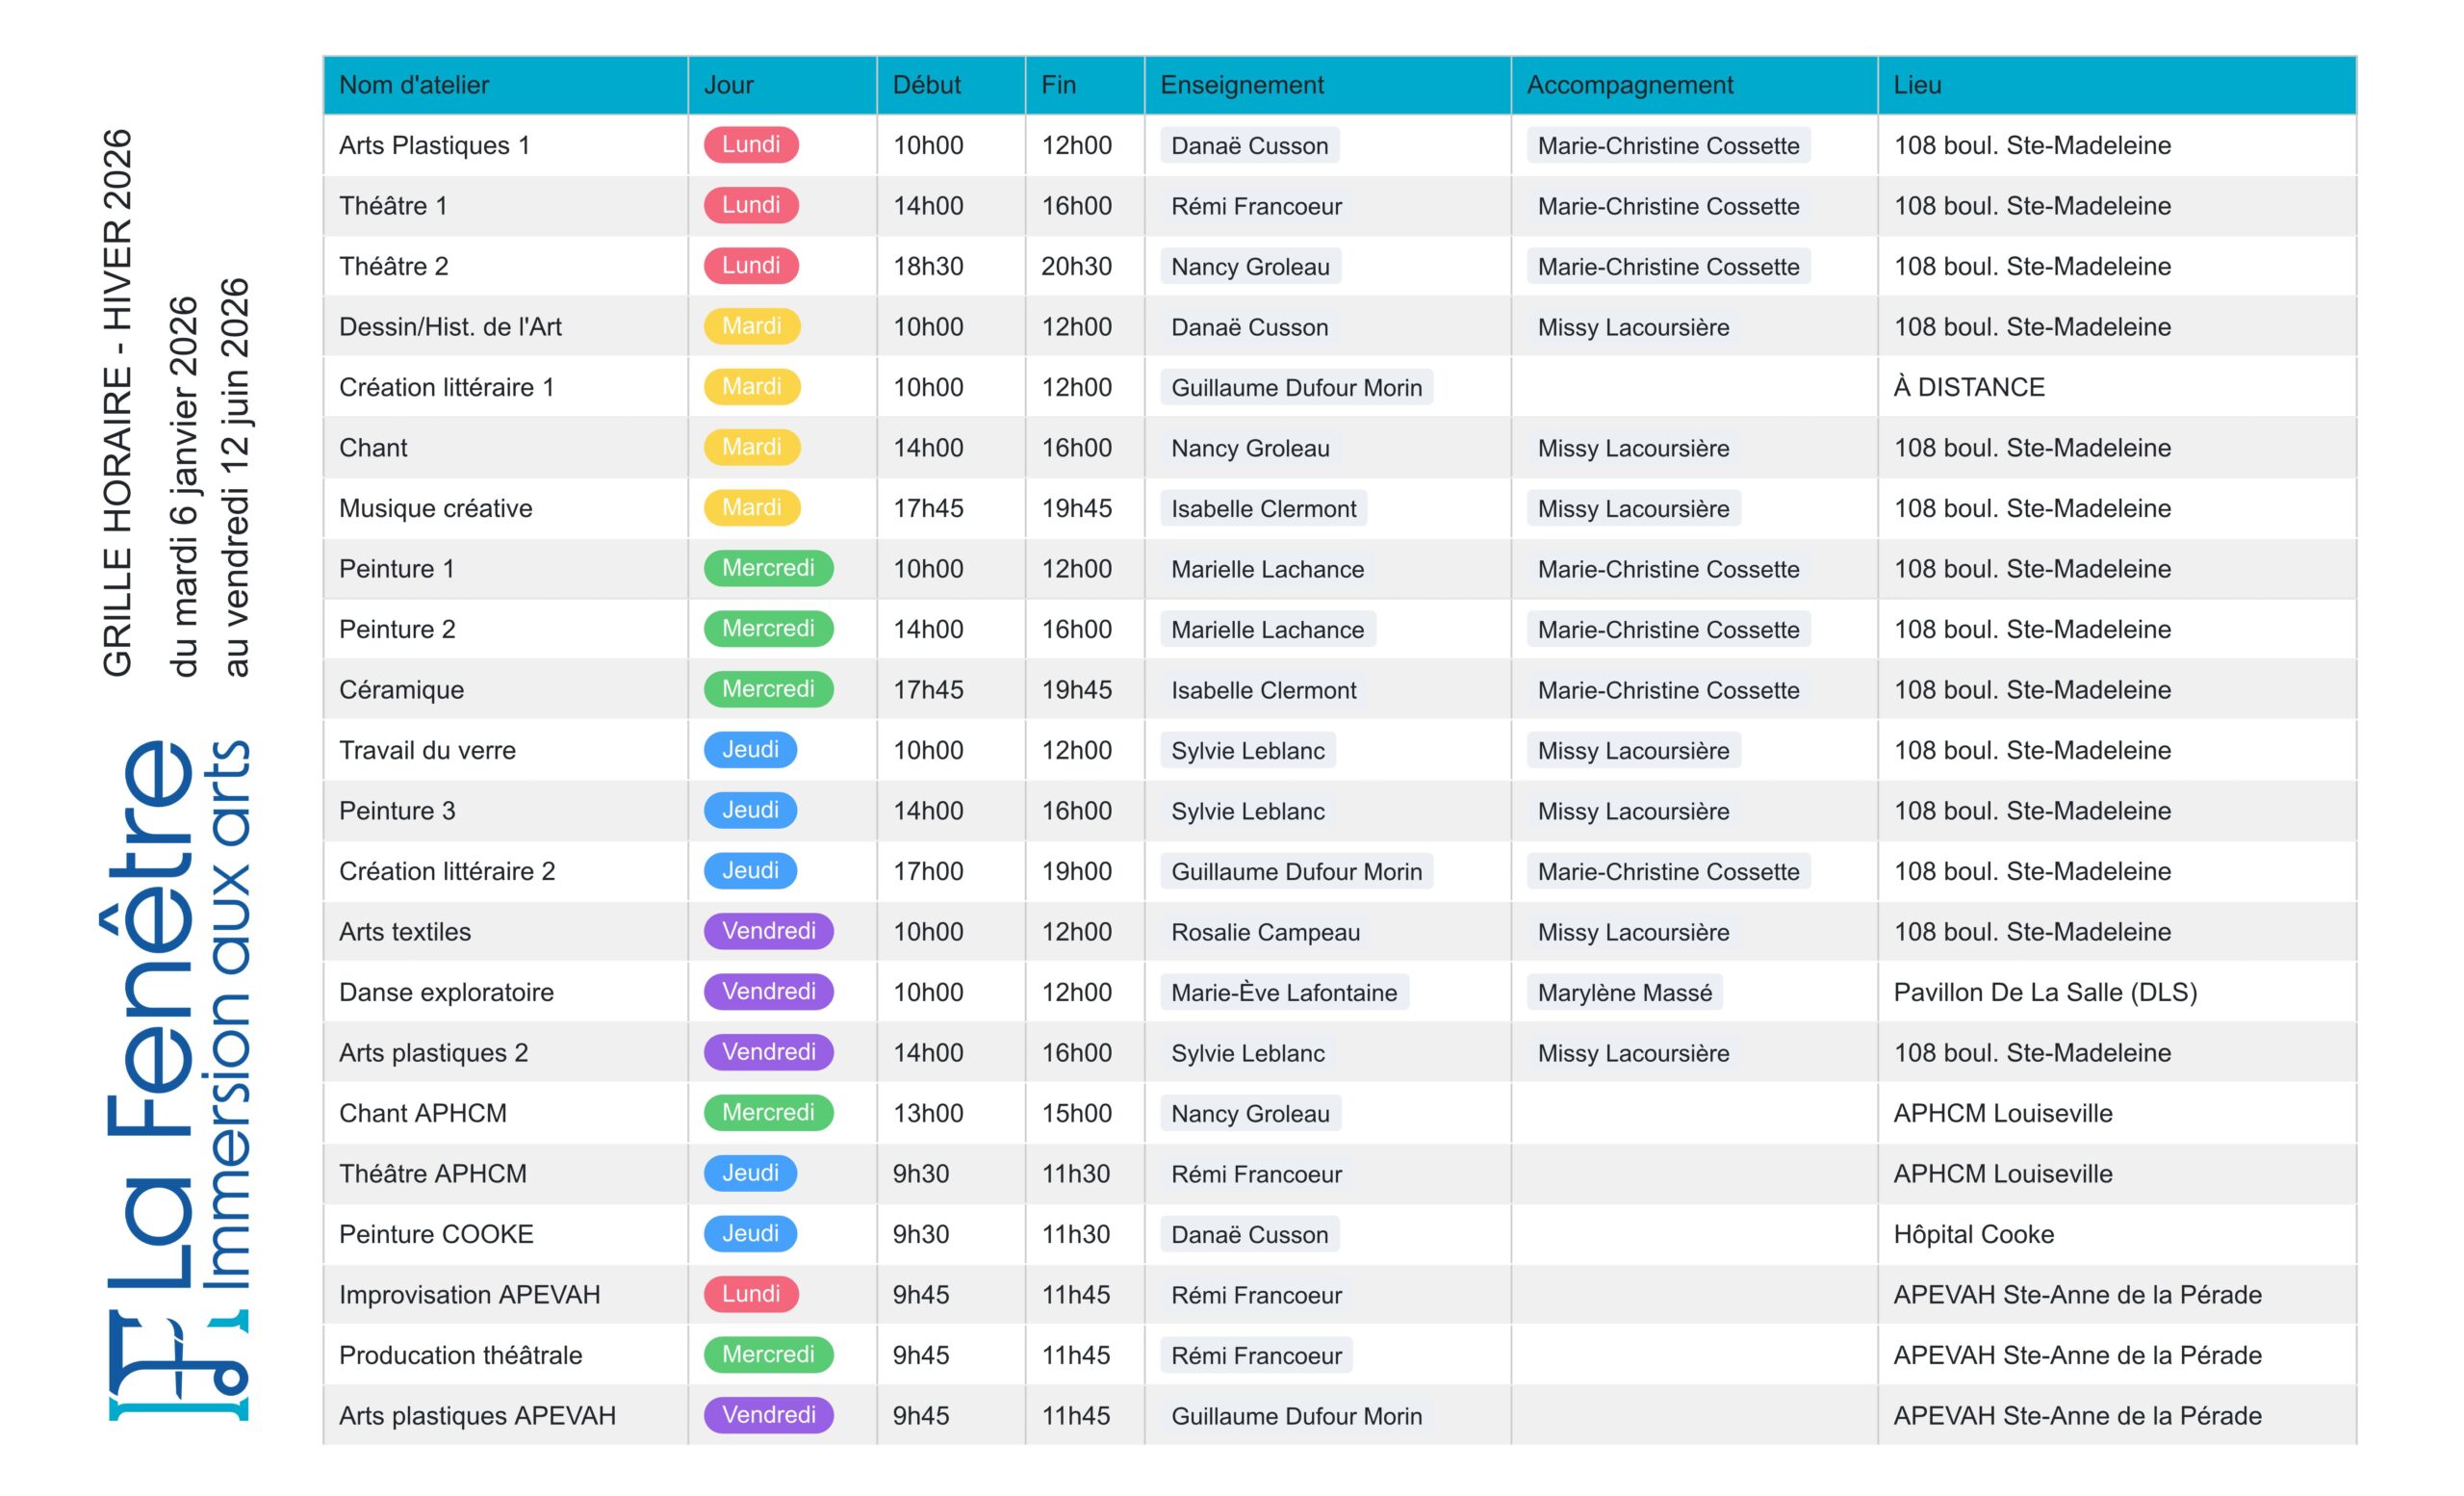Select Marylène Massé accompaniment tag
2464x1496 pixels.
(x=1624, y=993)
